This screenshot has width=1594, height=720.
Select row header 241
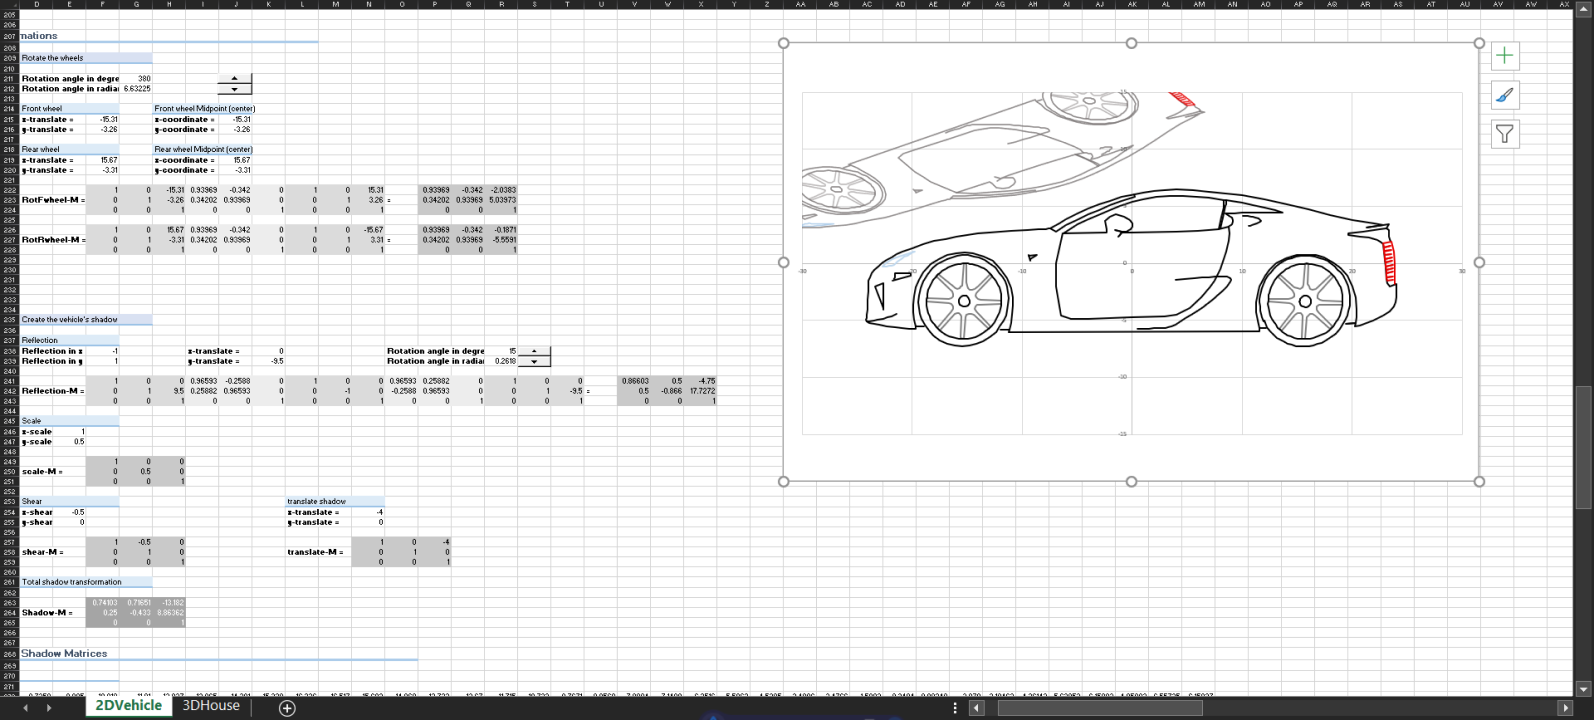[x=9, y=381]
